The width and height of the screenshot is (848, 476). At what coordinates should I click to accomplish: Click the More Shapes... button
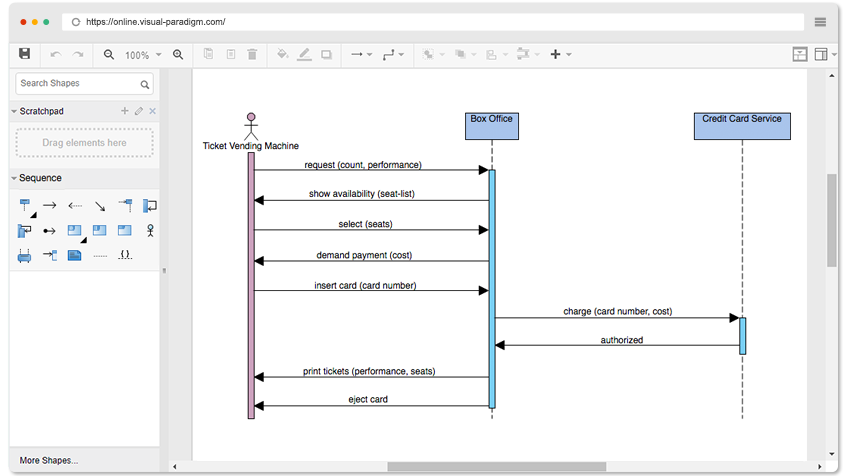tap(49, 461)
